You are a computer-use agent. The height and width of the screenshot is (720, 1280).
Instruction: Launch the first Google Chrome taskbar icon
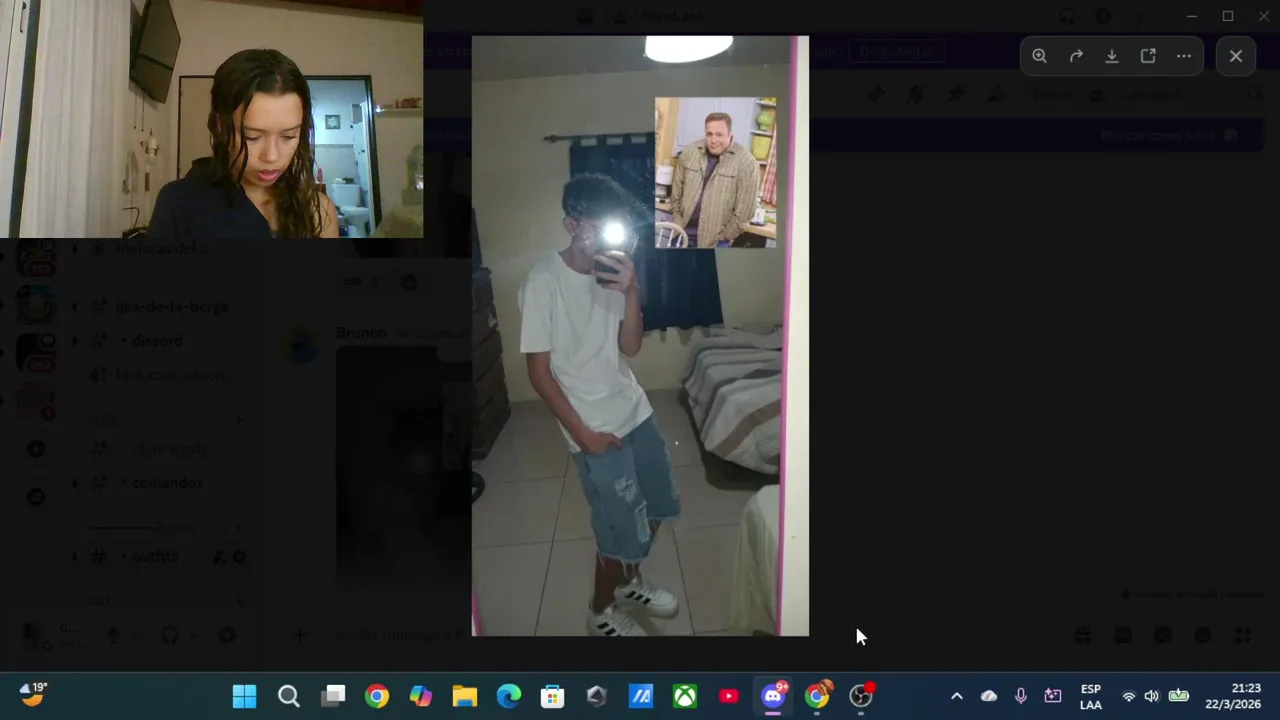click(377, 696)
